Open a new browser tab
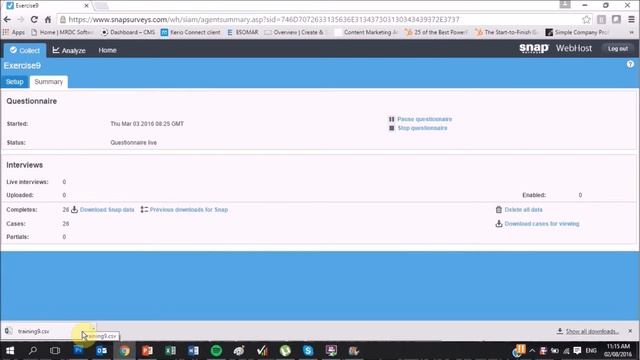The height and width of the screenshot is (360, 640). pos(100,6)
